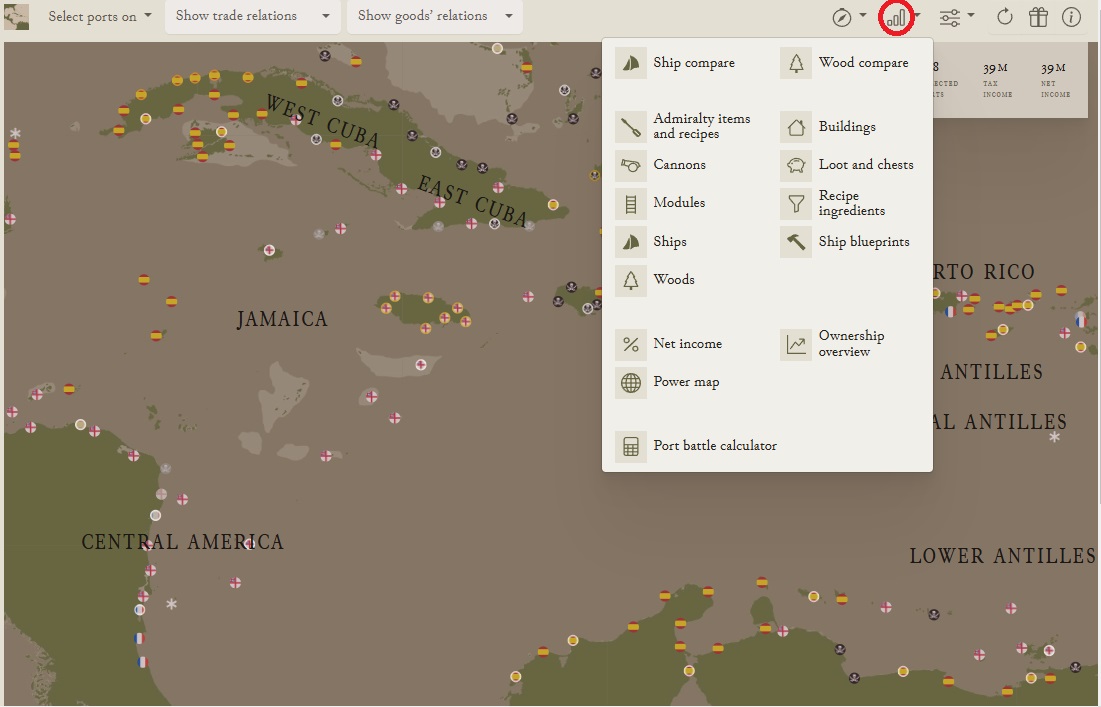The width and height of the screenshot is (1101, 707).
Task: Open the Wood compare tool
Action: click(x=863, y=62)
